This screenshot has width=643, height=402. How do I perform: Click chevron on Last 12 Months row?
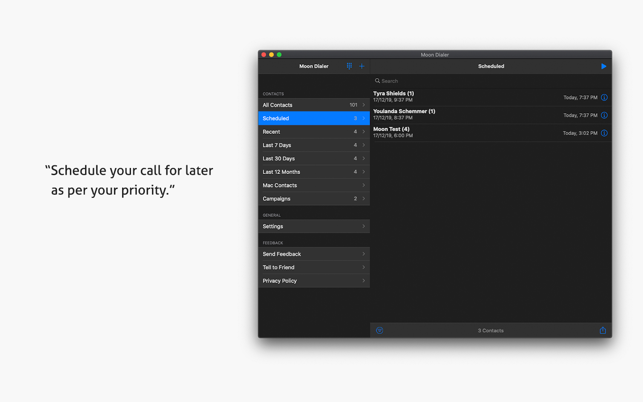point(363,172)
